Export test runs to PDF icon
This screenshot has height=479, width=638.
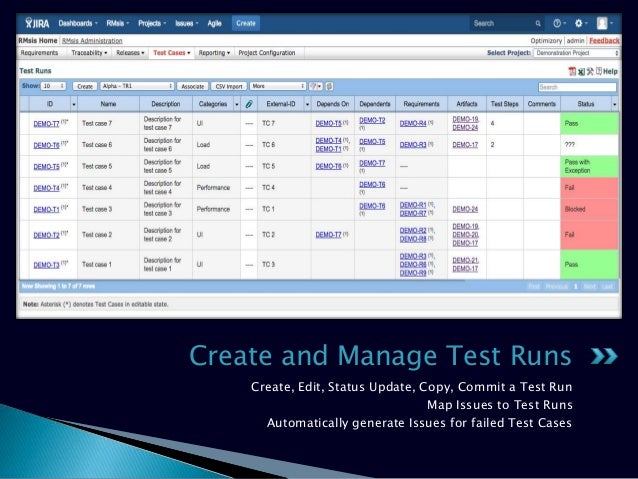(x=572, y=72)
